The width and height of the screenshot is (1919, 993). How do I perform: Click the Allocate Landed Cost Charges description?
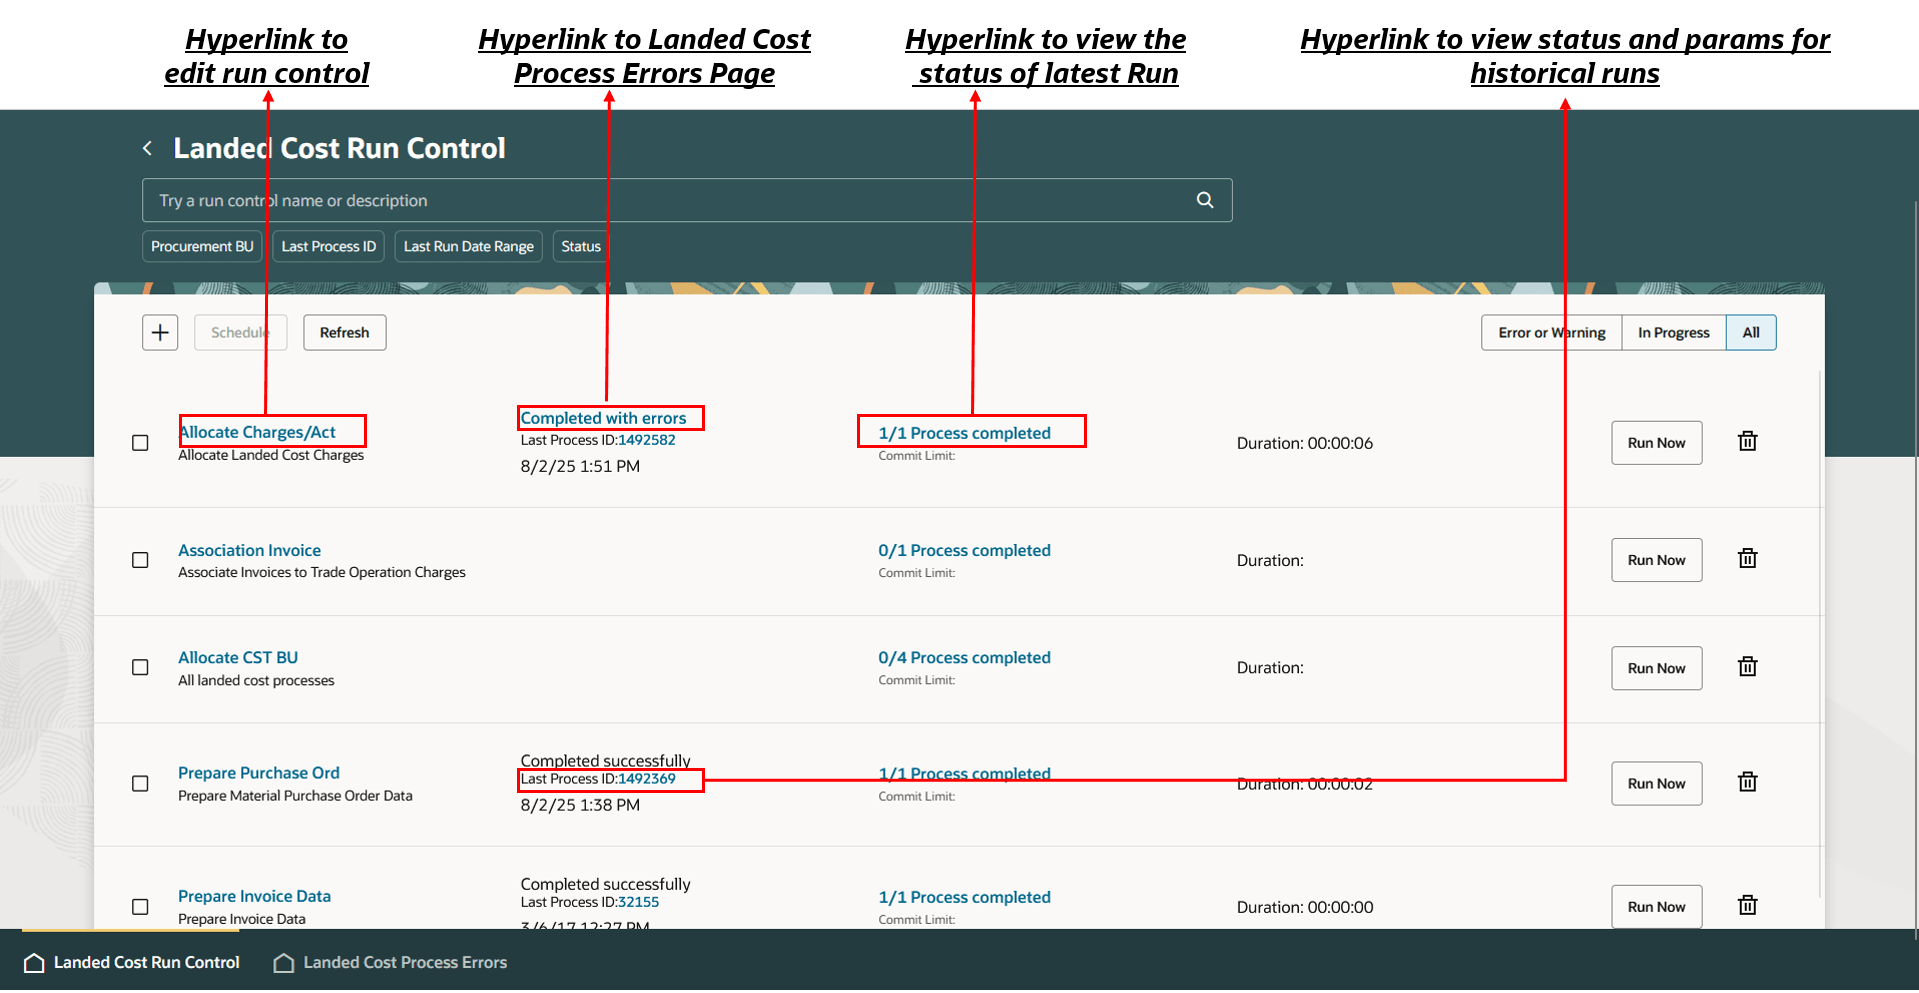pyautogui.click(x=271, y=455)
